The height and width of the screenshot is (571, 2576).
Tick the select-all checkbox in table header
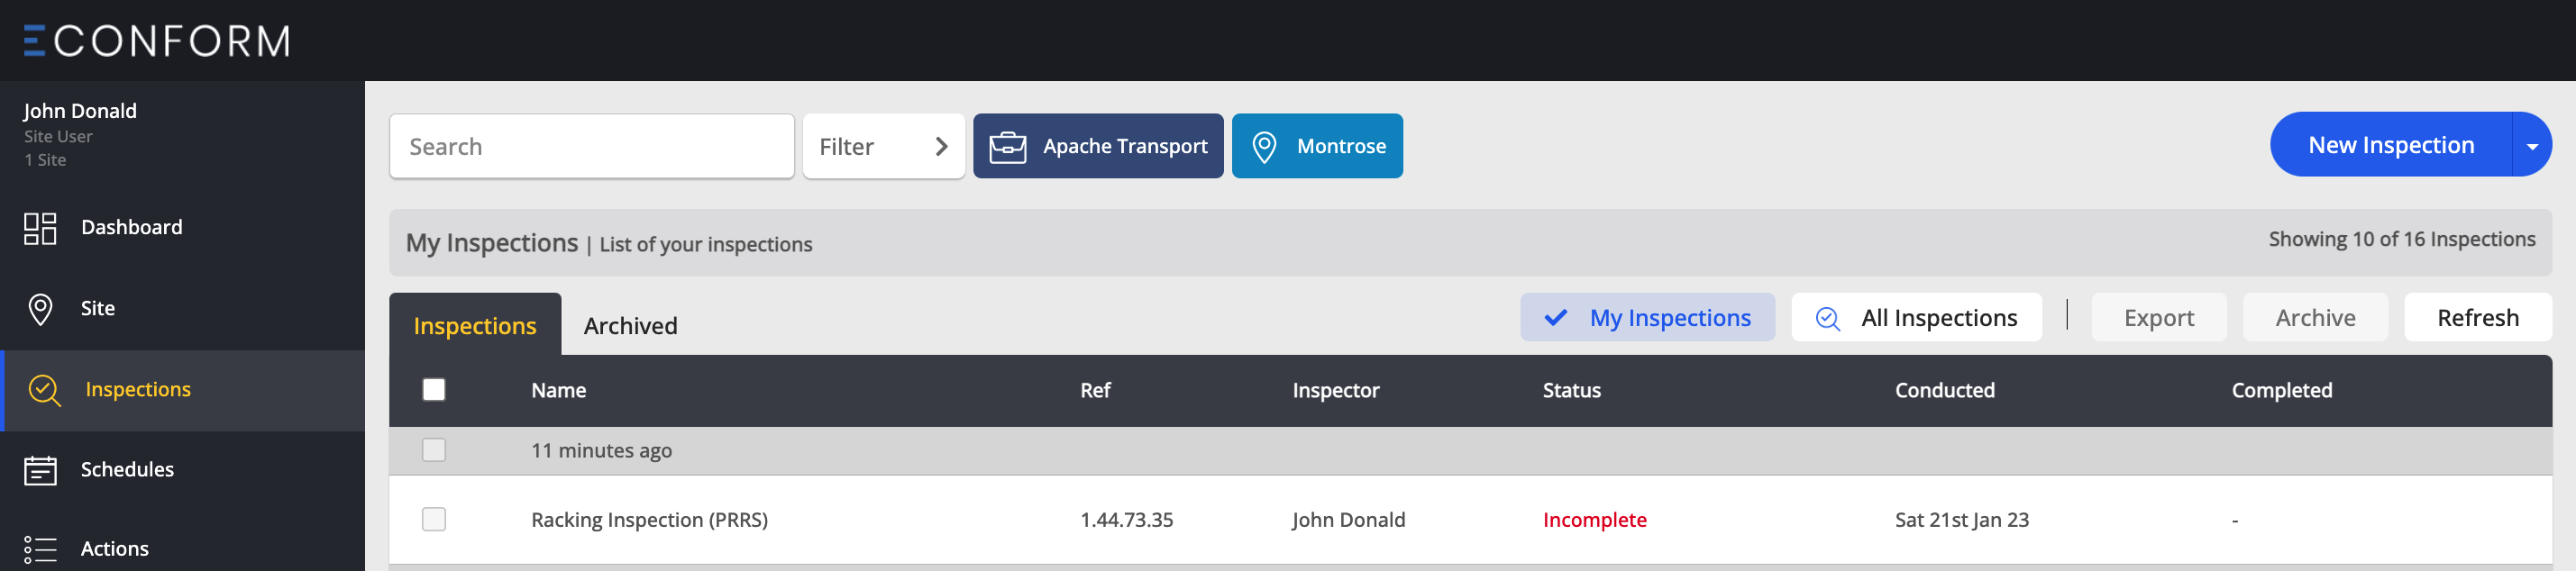pos(434,390)
